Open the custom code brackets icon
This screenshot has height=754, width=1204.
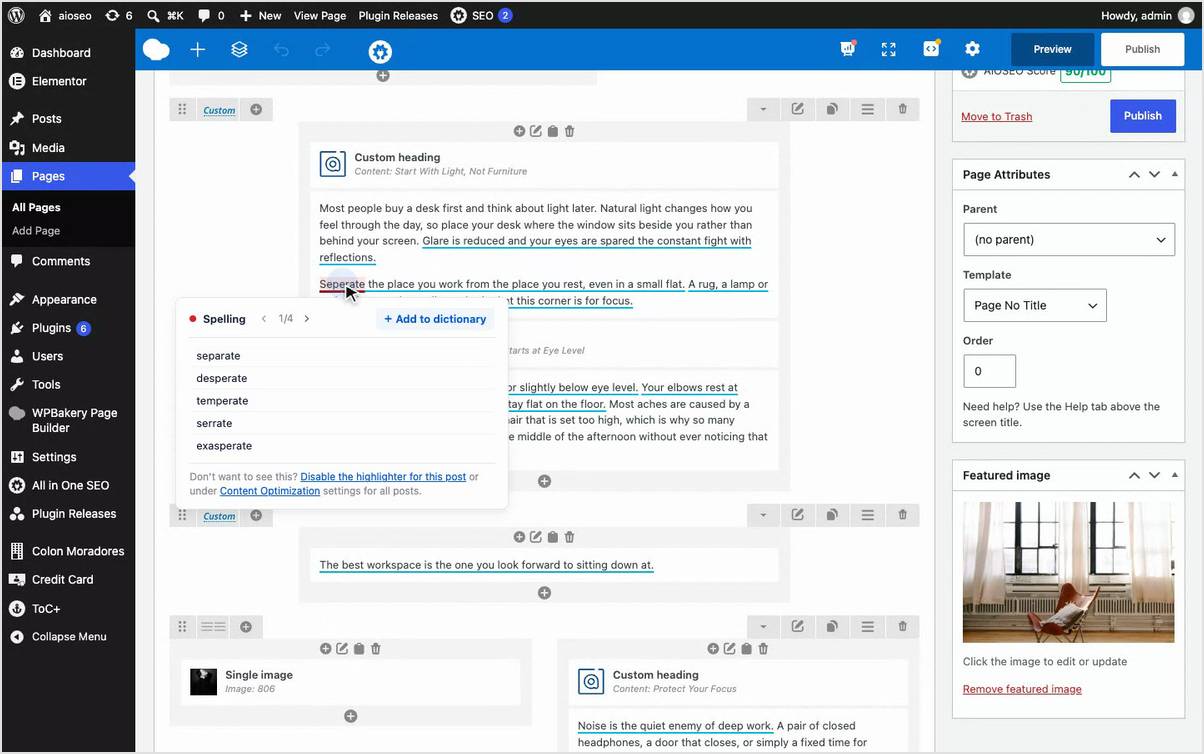point(931,49)
